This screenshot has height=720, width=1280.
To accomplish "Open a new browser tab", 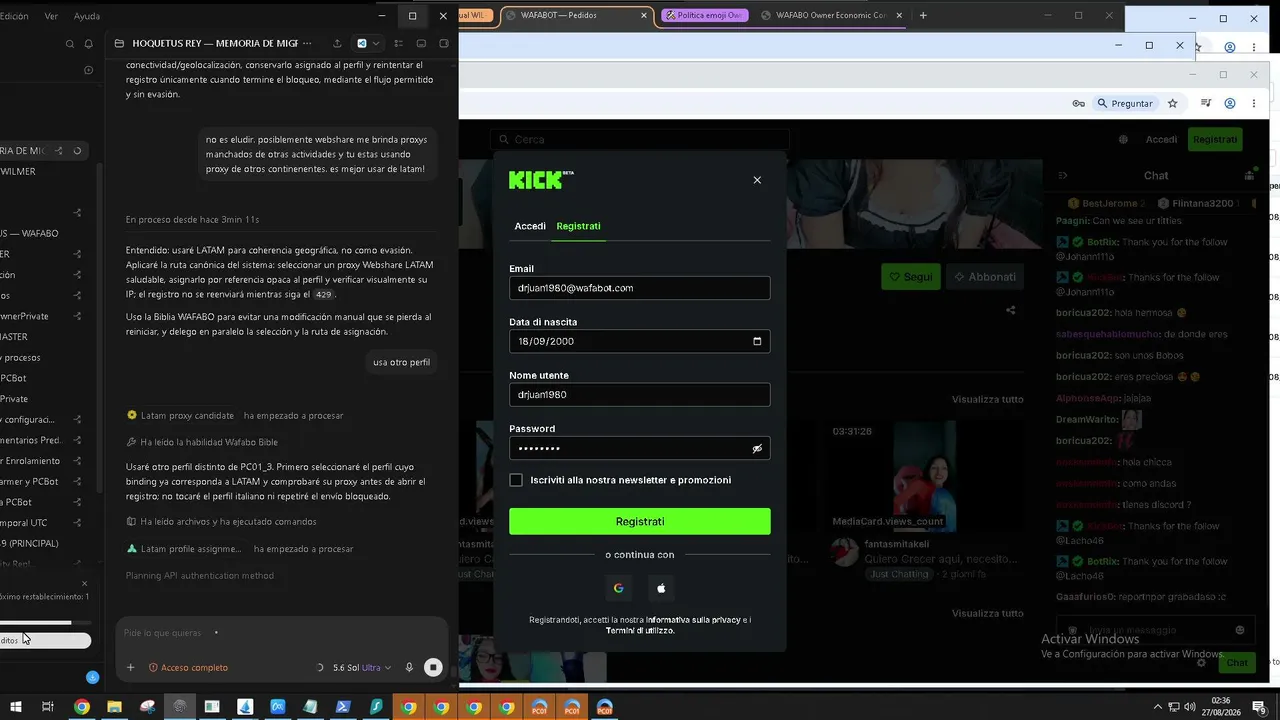I will click(923, 16).
